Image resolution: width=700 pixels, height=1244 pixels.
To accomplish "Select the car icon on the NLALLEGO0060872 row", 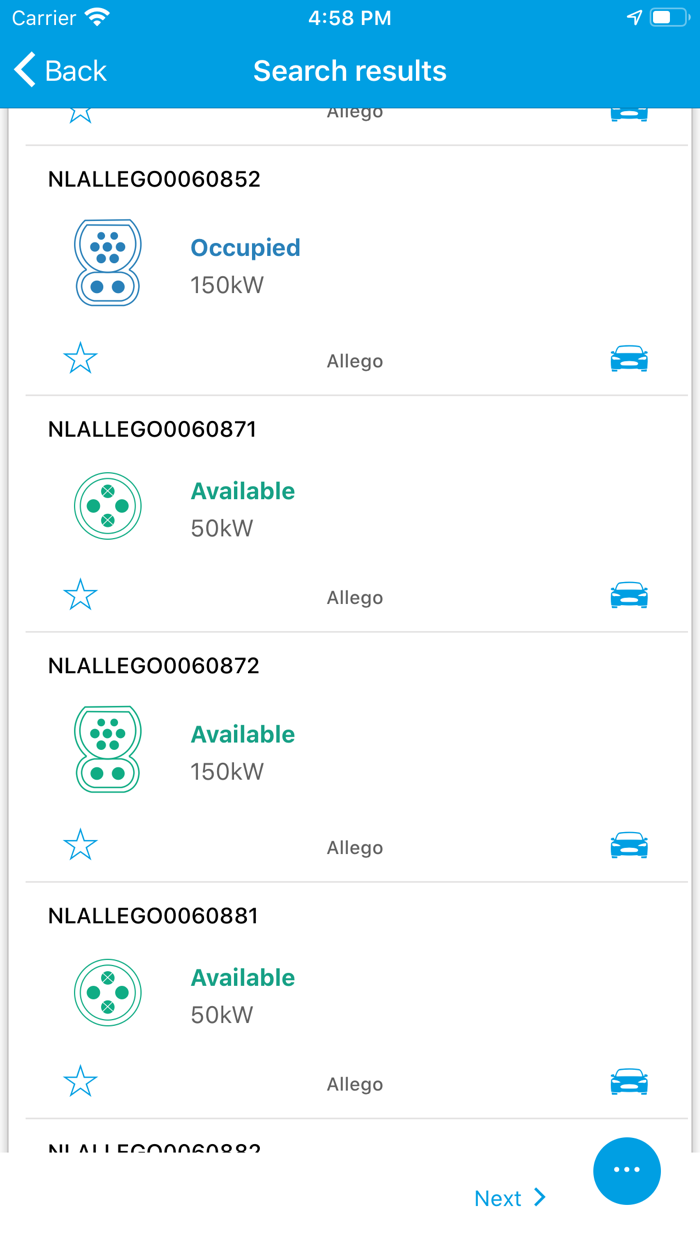I will click(x=628, y=844).
